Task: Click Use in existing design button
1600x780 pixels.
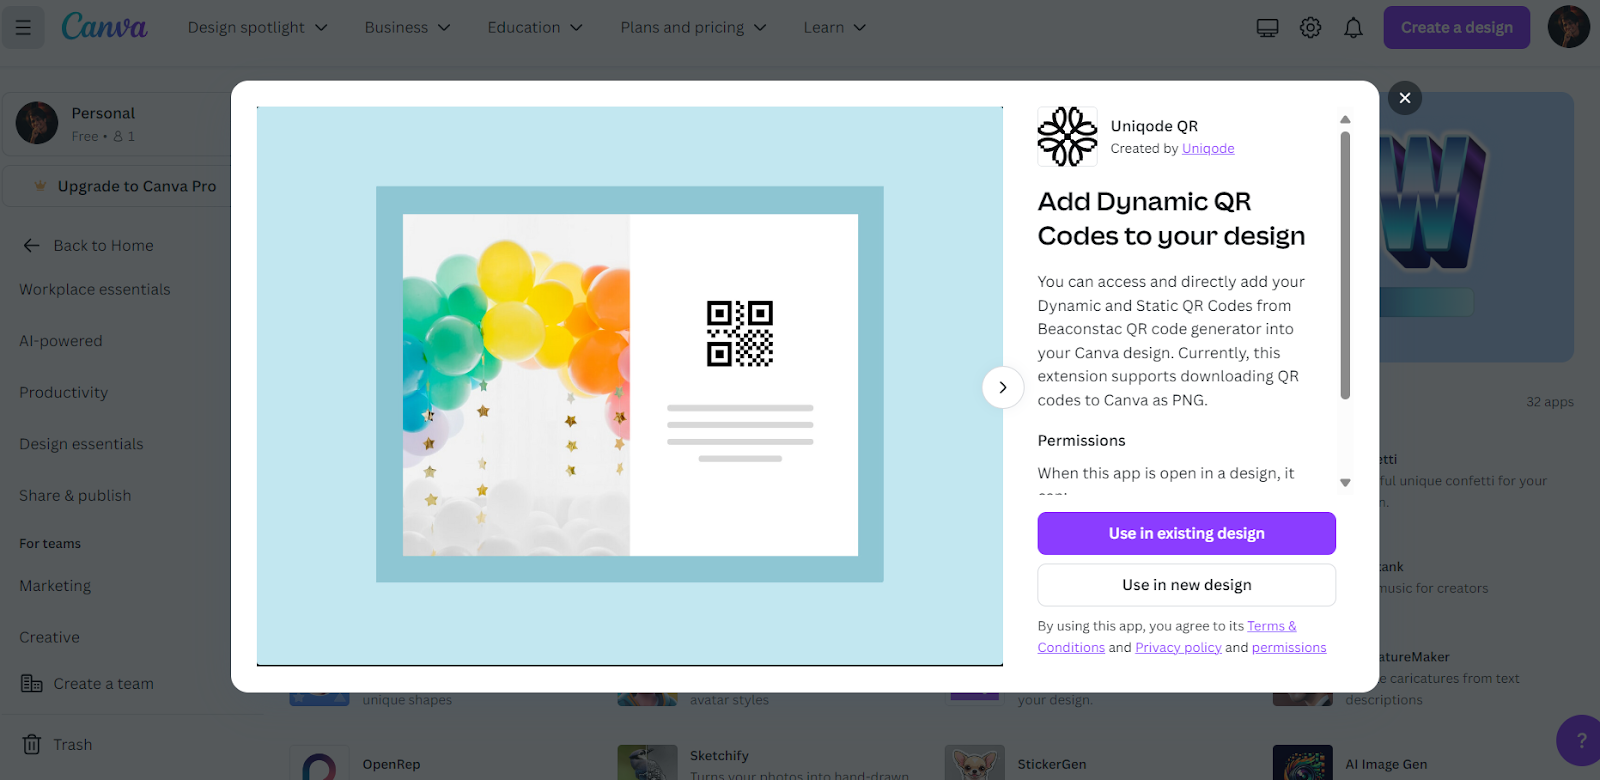Action: [x=1186, y=533]
